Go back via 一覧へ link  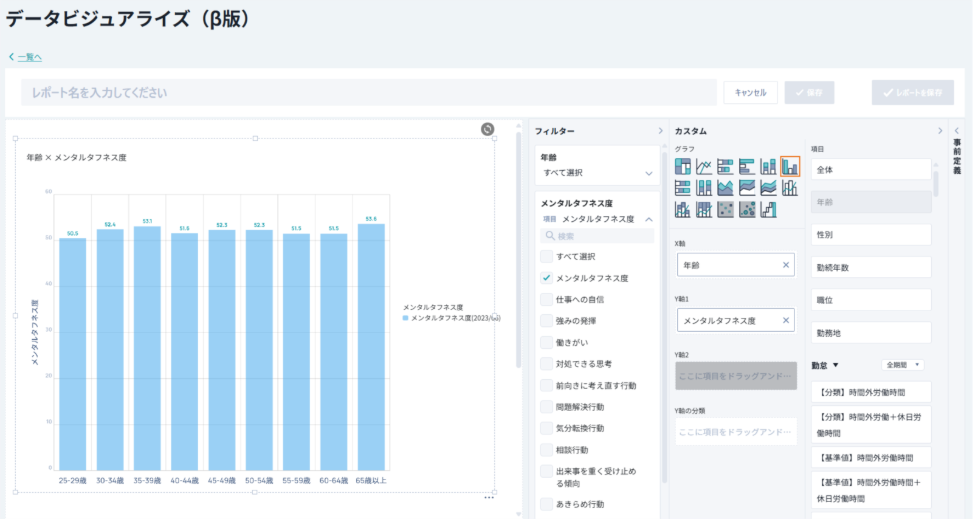29,57
